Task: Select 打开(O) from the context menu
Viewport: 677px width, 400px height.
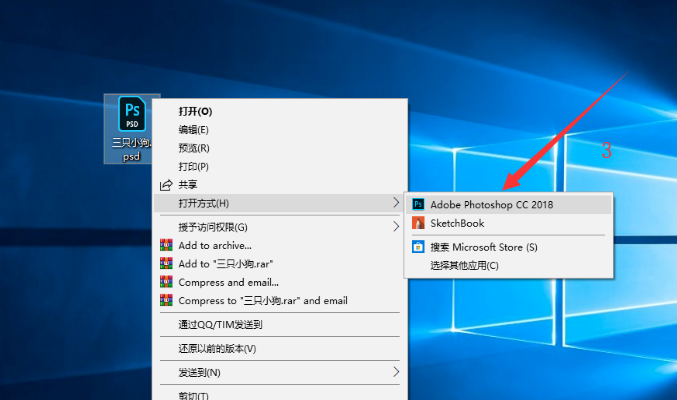Action: pyautogui.click(x=195, y=111)
